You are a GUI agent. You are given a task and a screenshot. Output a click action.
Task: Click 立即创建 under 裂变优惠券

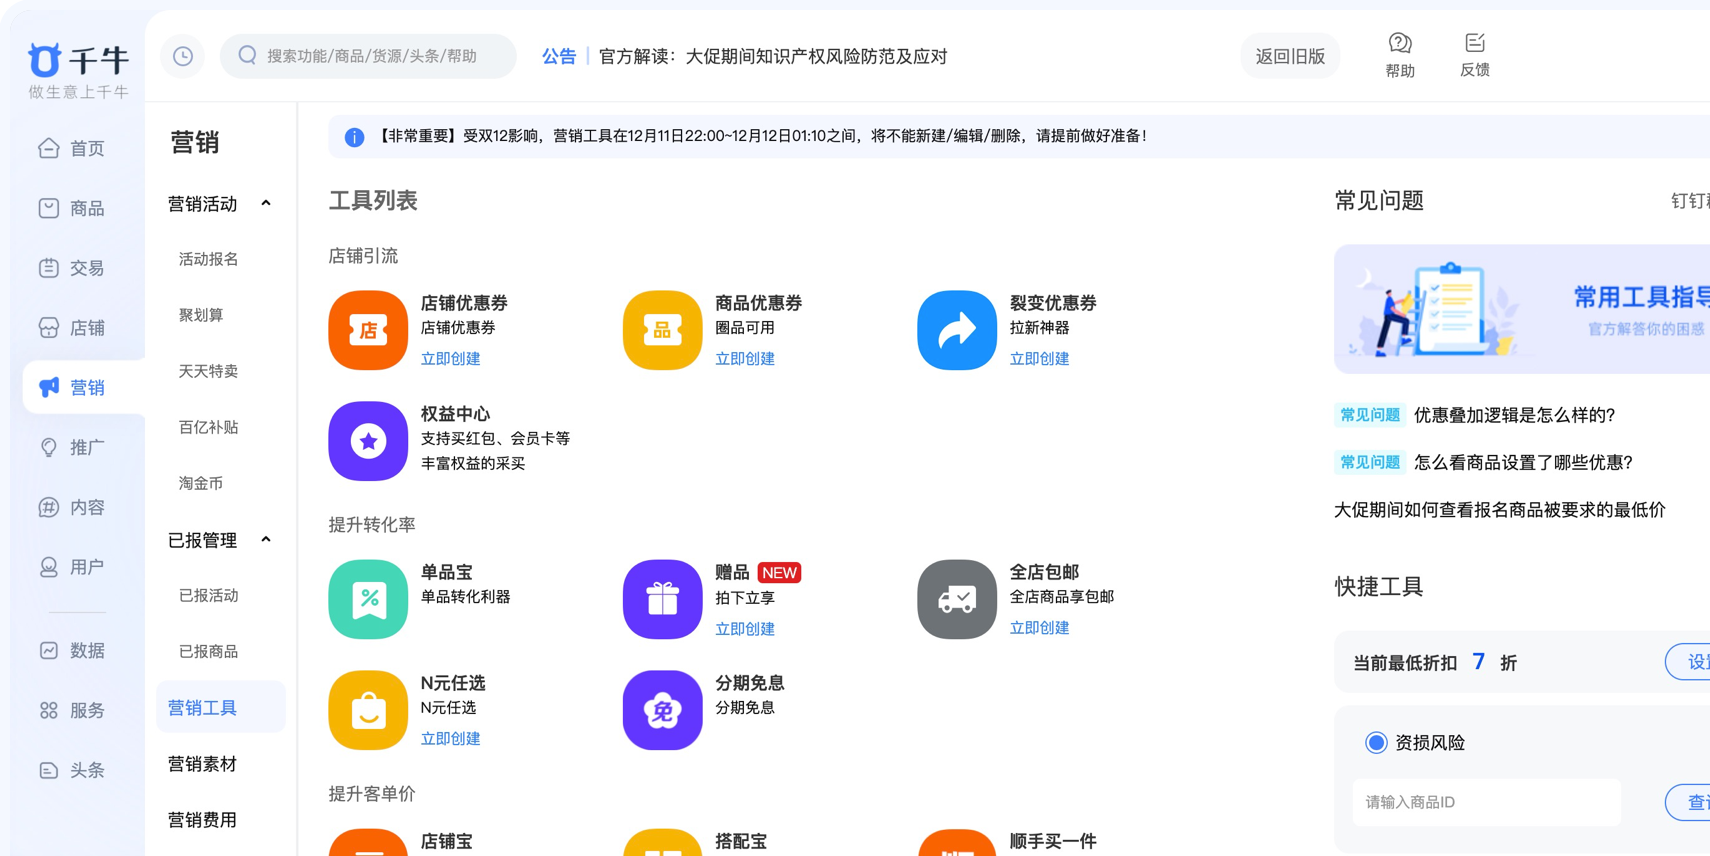pos(1039,359)
